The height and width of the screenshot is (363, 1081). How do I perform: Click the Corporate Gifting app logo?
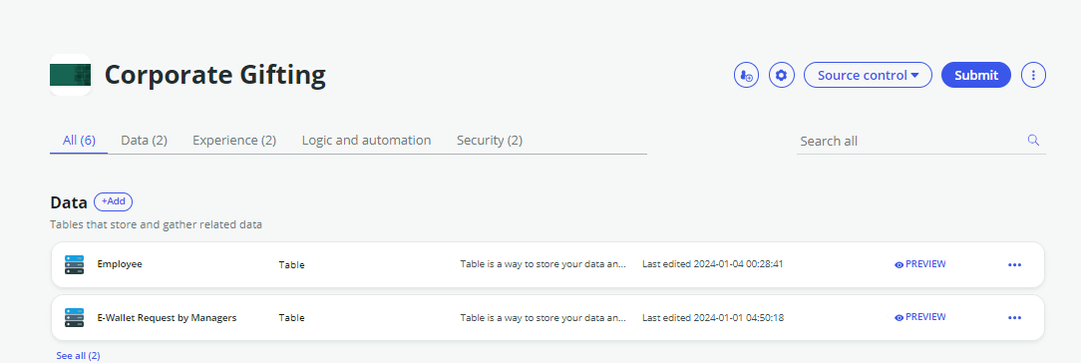[70, 74]
